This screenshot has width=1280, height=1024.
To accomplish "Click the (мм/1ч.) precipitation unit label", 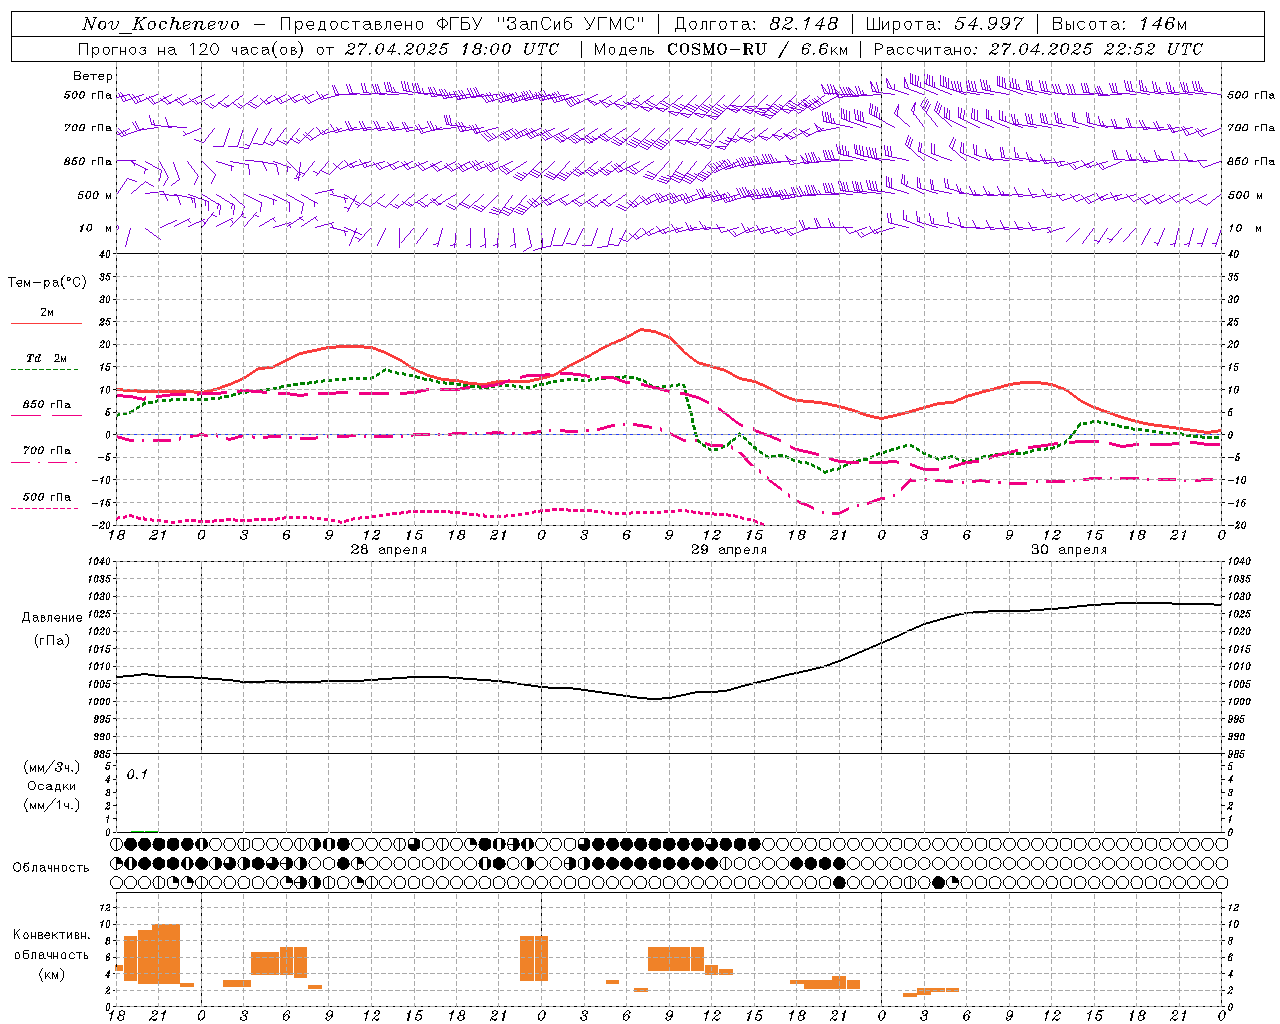I will tap(52, 805).
